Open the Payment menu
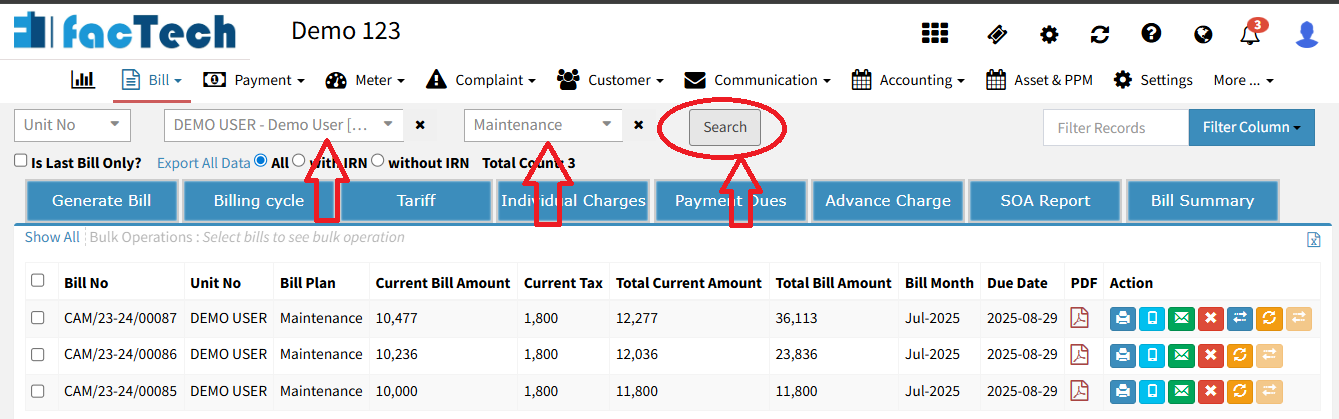This screenshot has width=1339, height=419. [x=254, y=80]
